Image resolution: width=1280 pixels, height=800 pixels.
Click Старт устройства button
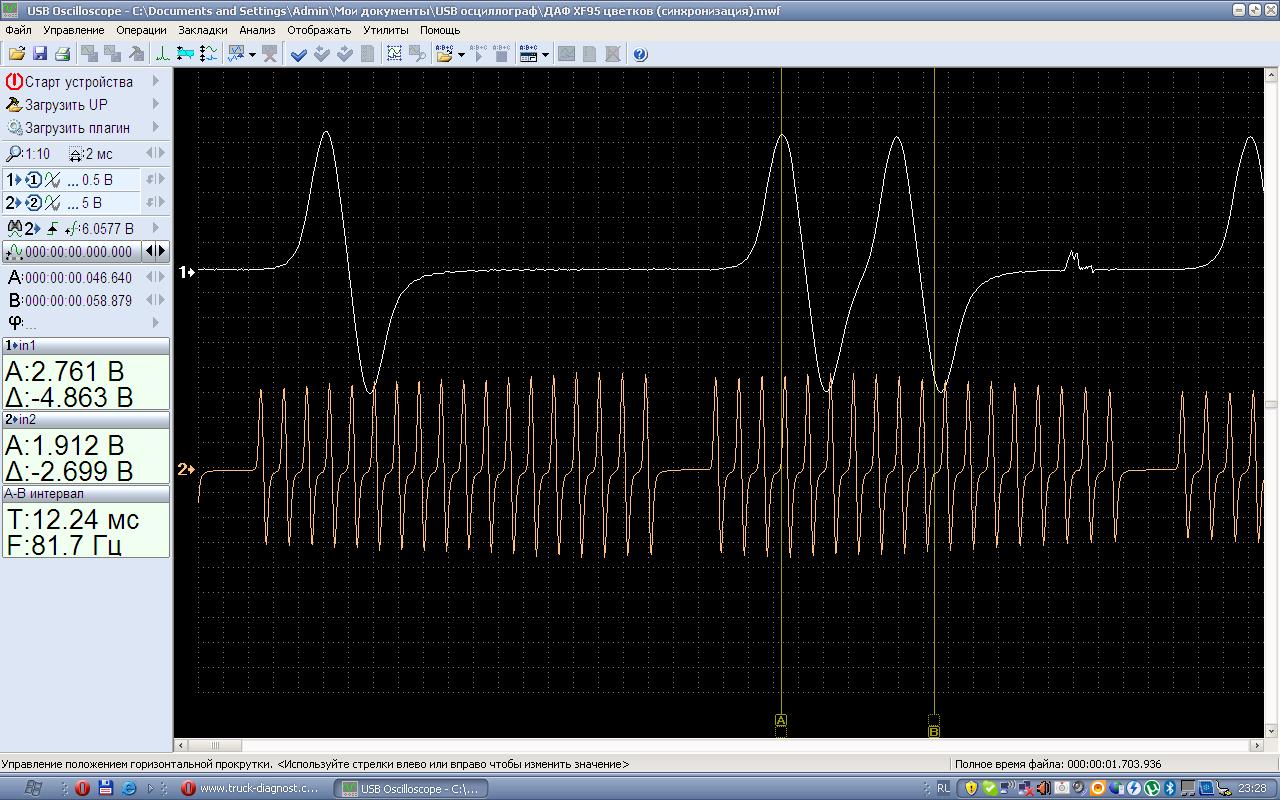(79, 82)
